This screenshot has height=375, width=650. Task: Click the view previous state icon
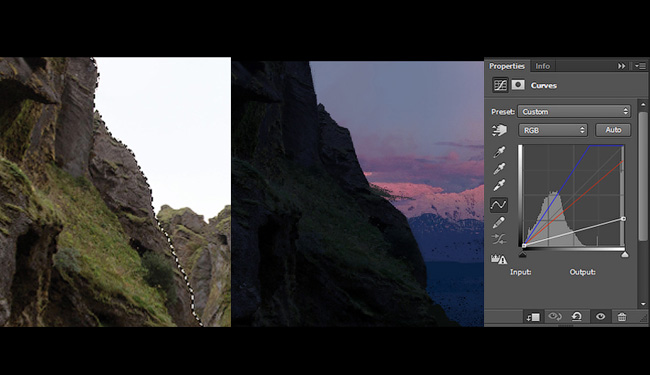point(555,317)
